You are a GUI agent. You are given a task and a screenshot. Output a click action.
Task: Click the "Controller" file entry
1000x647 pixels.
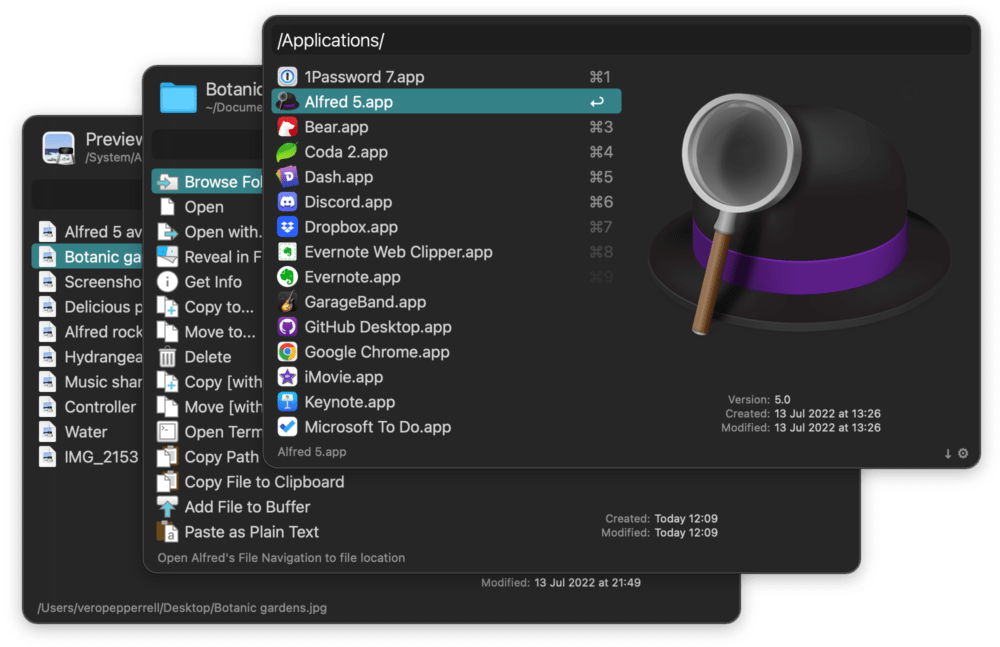click(87, 406)
